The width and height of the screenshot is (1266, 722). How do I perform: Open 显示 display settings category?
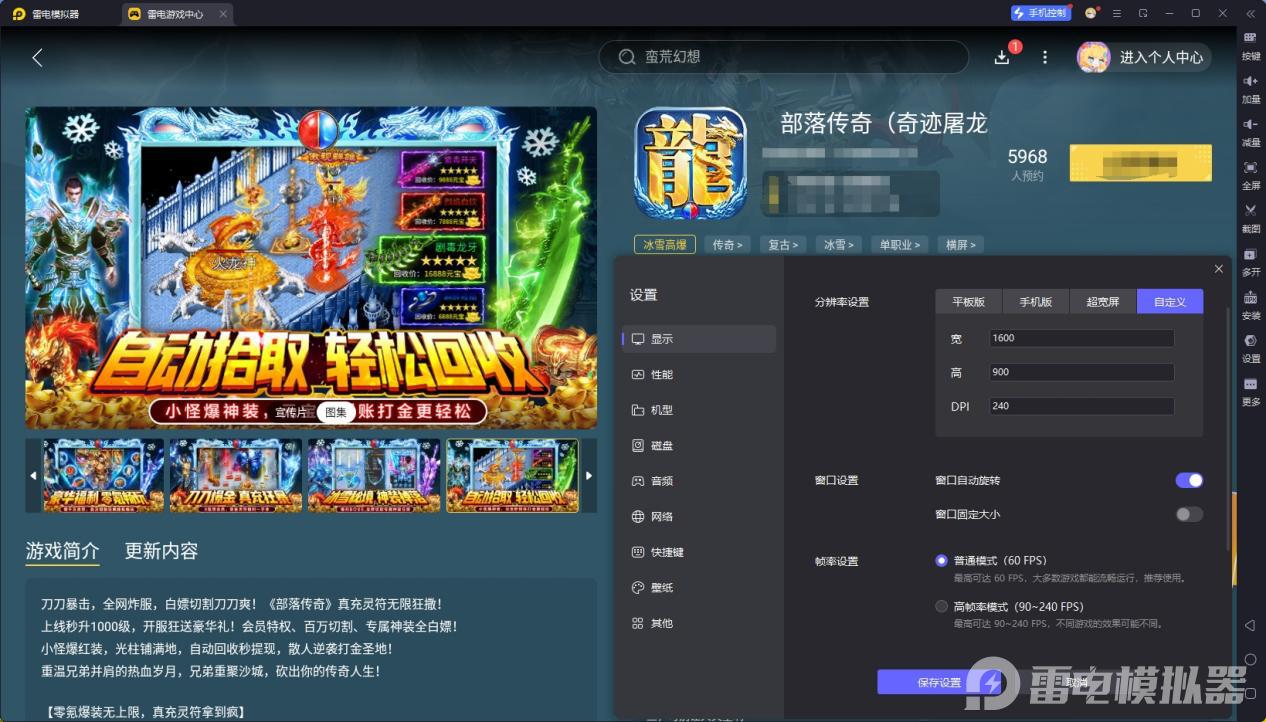click(699, 339)
